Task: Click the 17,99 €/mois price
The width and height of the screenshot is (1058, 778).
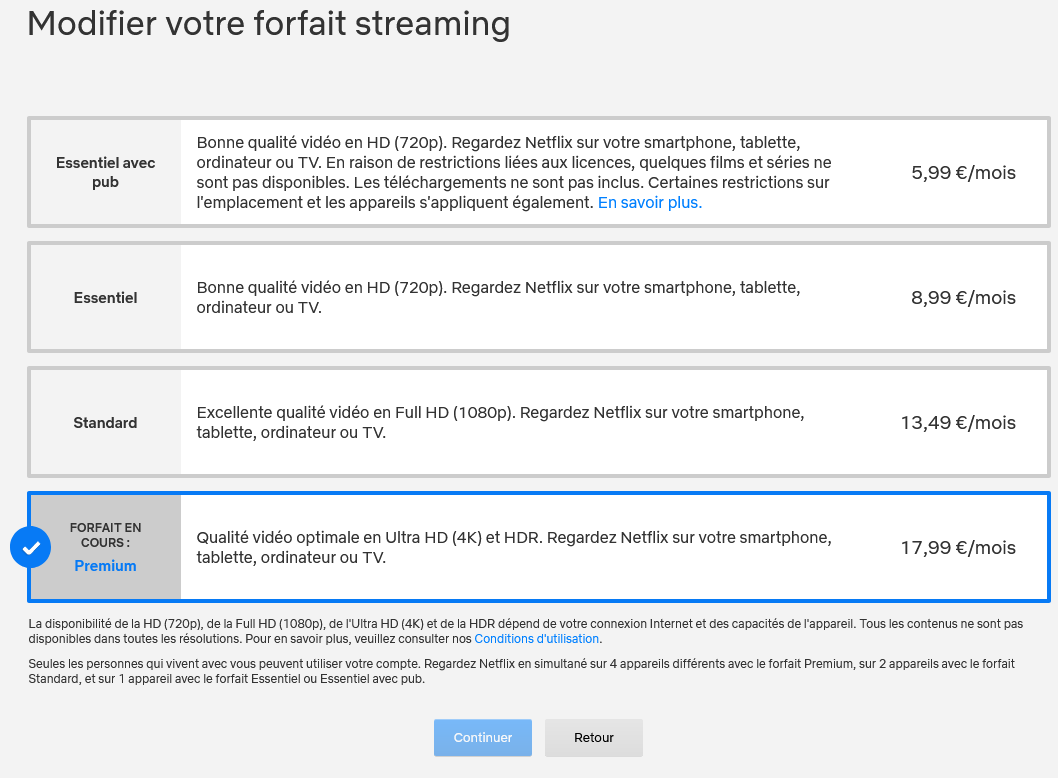Action: 958,547
